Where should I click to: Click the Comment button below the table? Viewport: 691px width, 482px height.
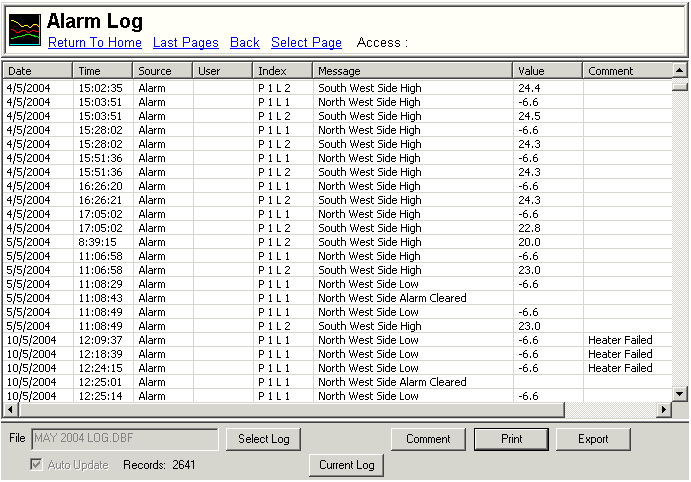(x=428, y=439)
